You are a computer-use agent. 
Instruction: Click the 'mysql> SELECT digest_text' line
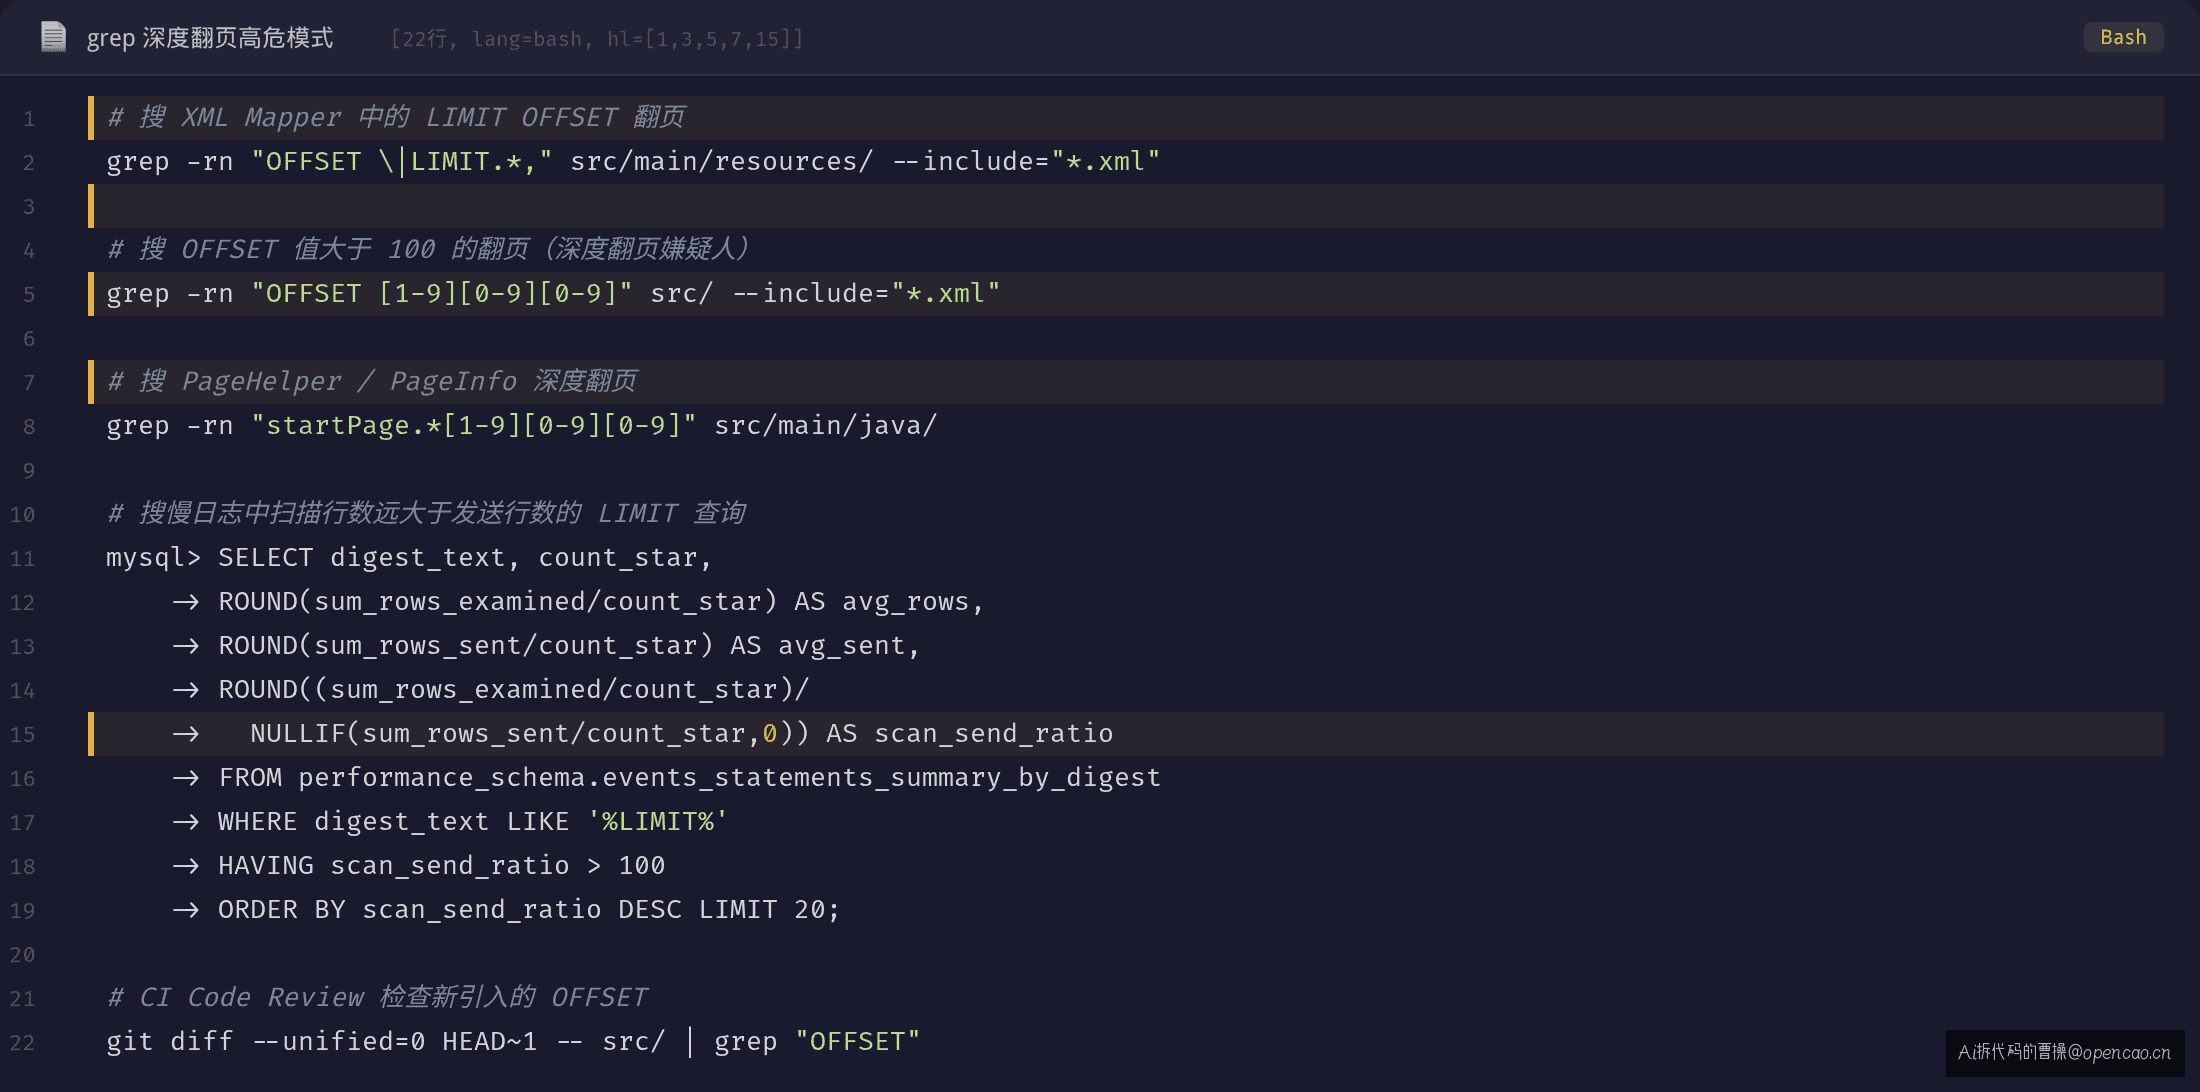pyautogui.click(x=409, y=557)
